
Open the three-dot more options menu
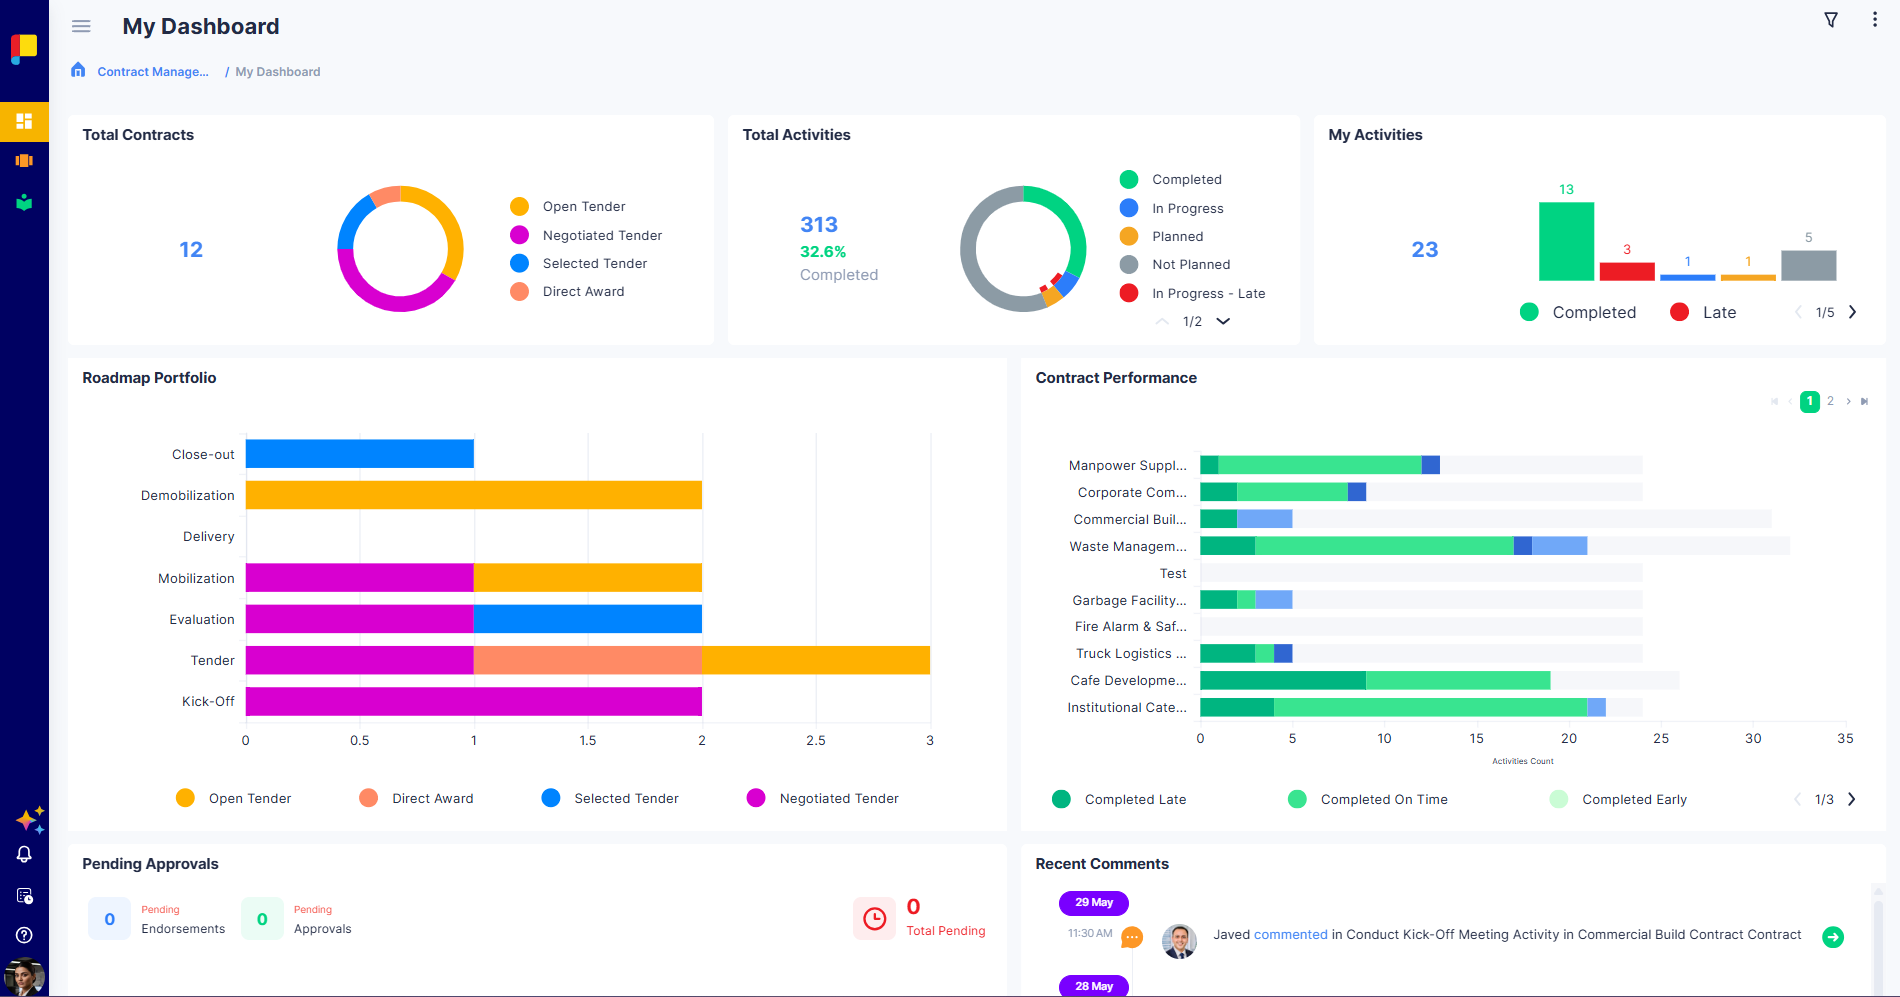[x=1875, y=20]
